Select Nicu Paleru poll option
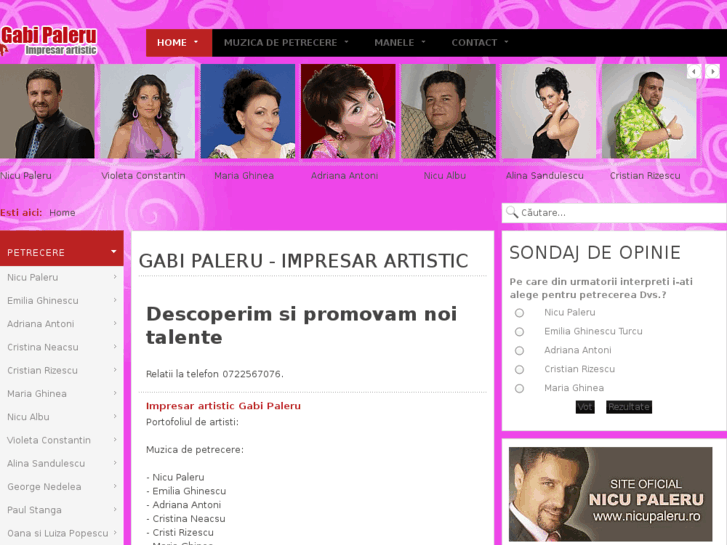The width and height of the screenshot is (727, 545). [x=519, y=313]
